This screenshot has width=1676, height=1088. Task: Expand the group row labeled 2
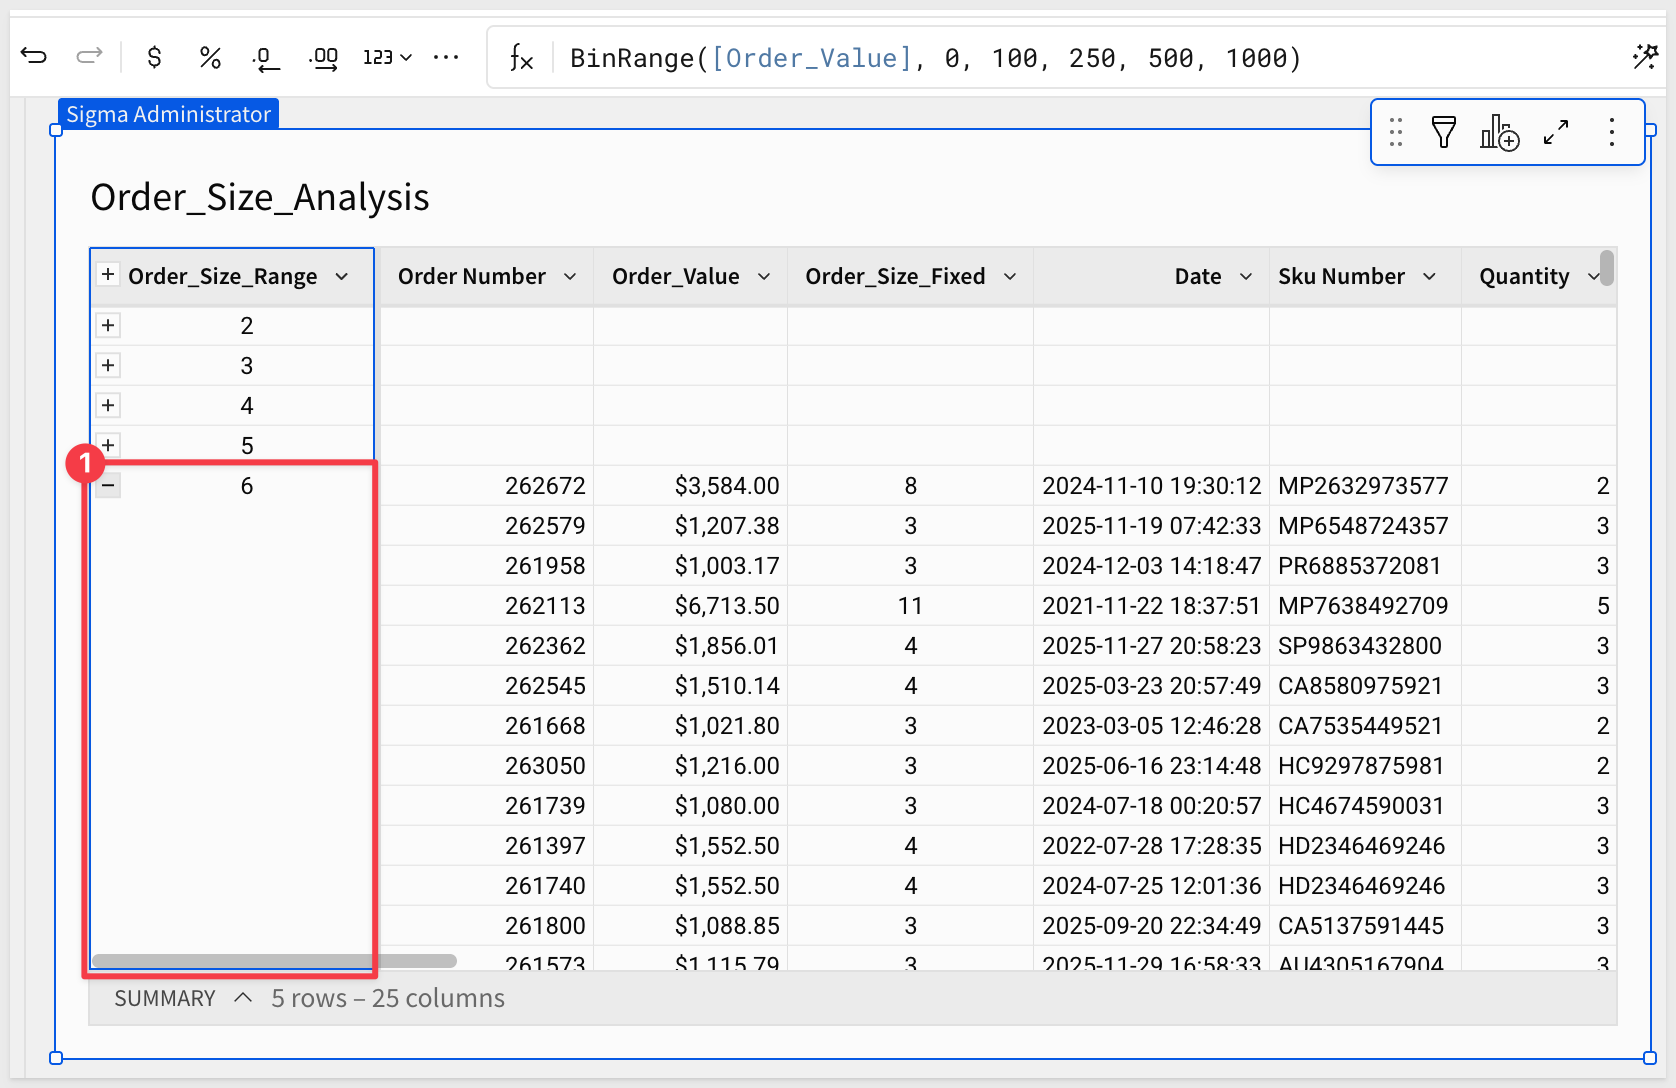(x=108, y=326)
